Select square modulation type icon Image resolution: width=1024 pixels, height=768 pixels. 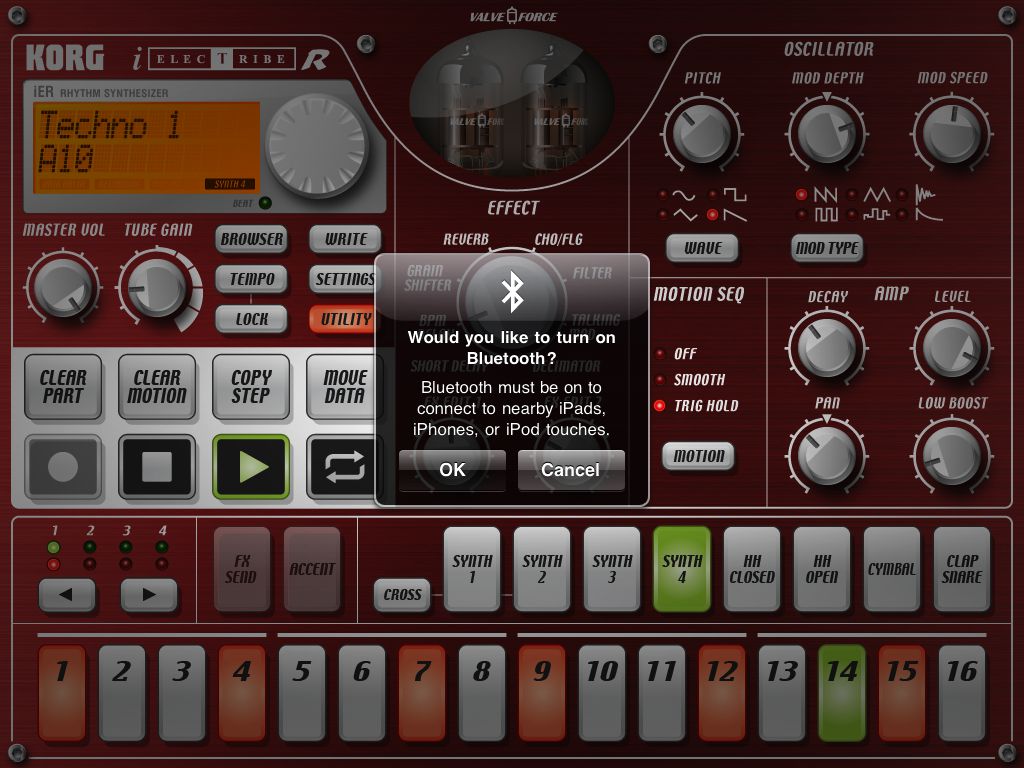click(x=825, y=214)
